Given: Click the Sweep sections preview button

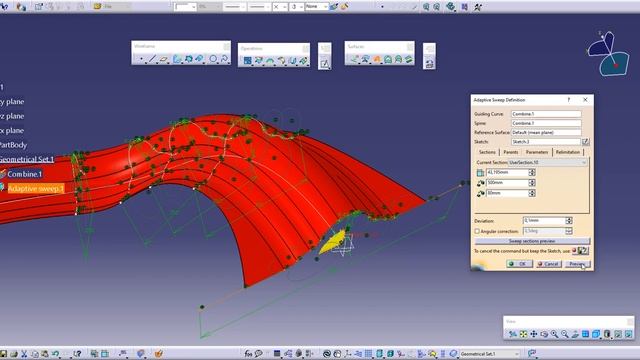Looking at the screenshot, I should (x=532, y=241).
